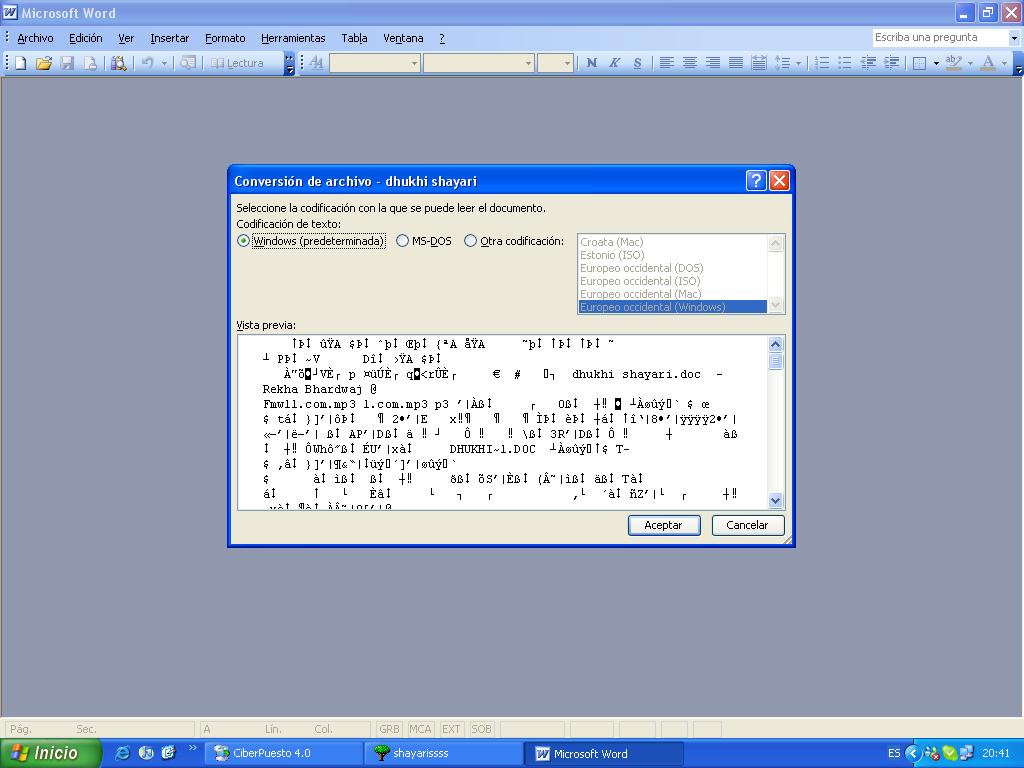Click the Italic (K) formatting icon
1024x768 pixels.
coord(614,63)
